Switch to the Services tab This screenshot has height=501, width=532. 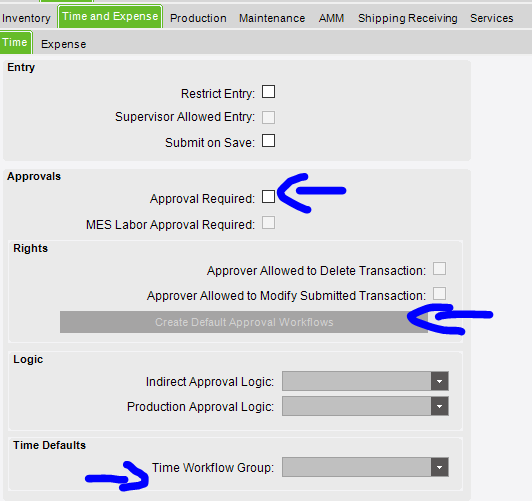click(491, 18)
